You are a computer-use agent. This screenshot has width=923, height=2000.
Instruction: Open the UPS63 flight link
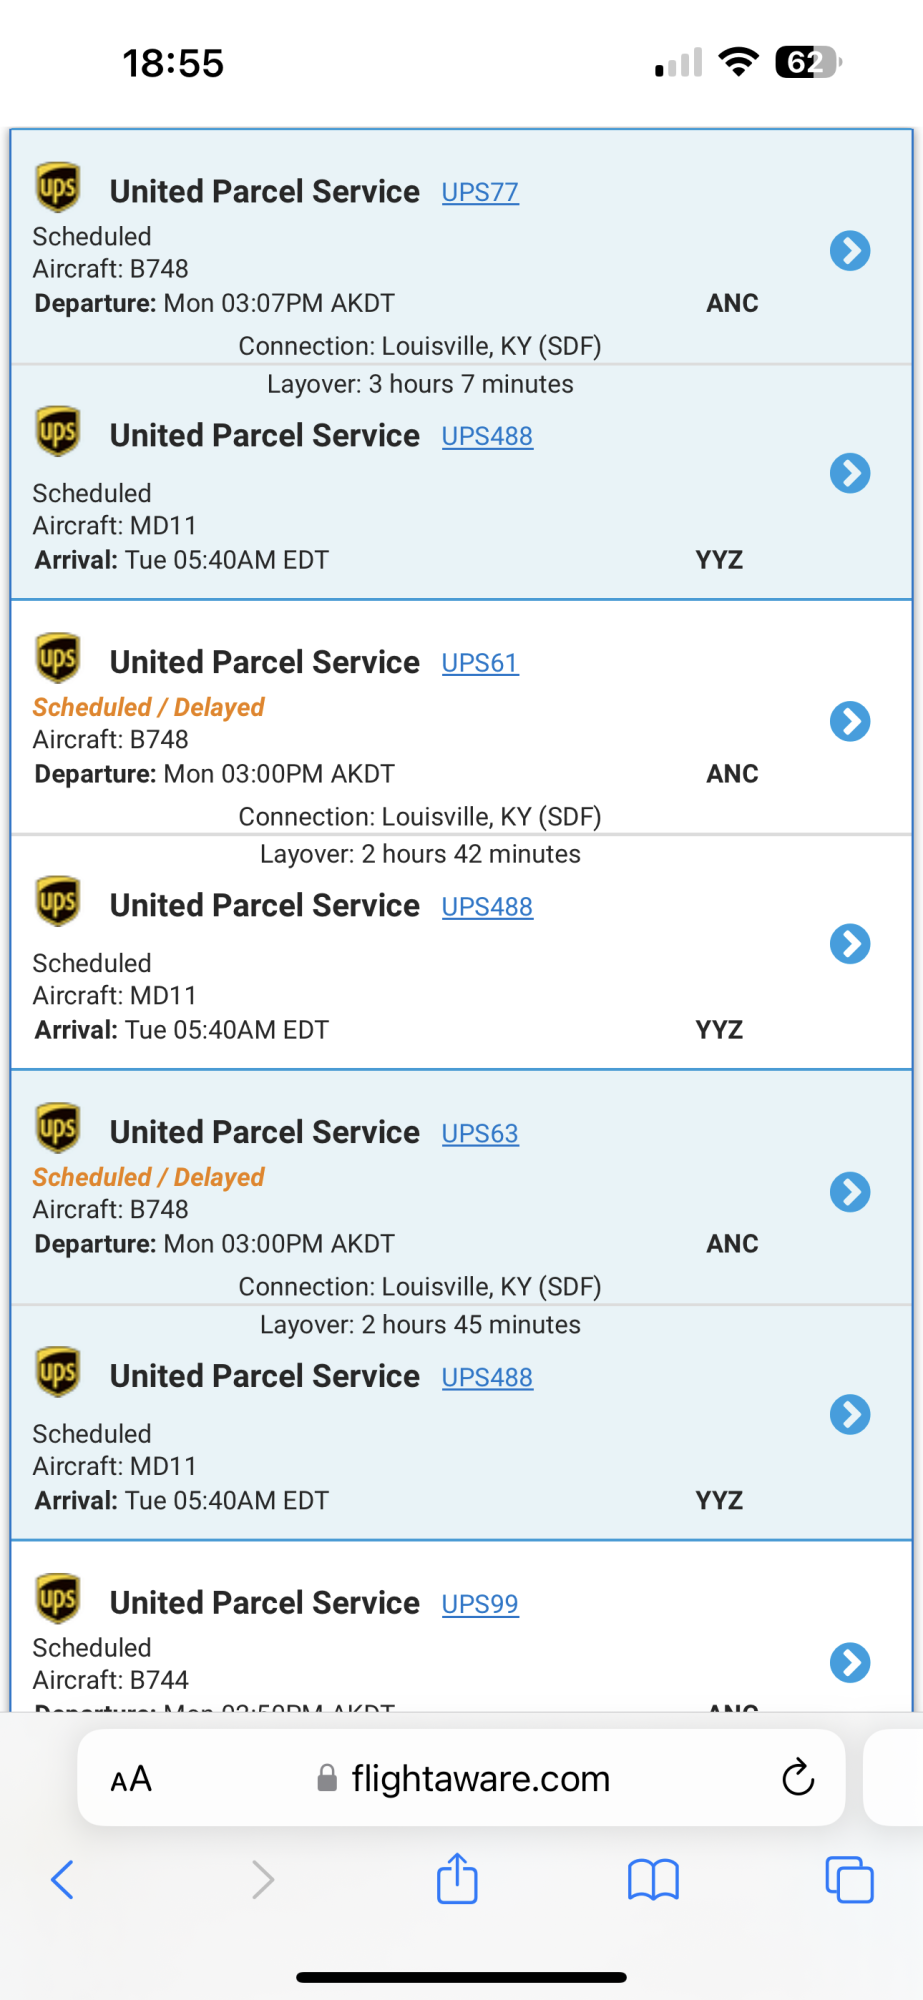(x=480, y=1133)
